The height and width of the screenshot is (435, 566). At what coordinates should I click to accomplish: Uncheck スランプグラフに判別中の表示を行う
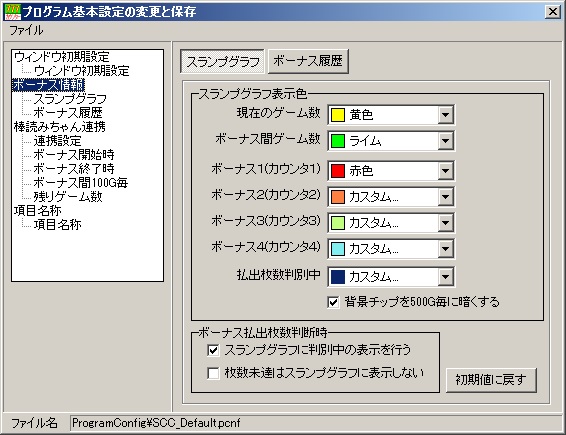213,350
